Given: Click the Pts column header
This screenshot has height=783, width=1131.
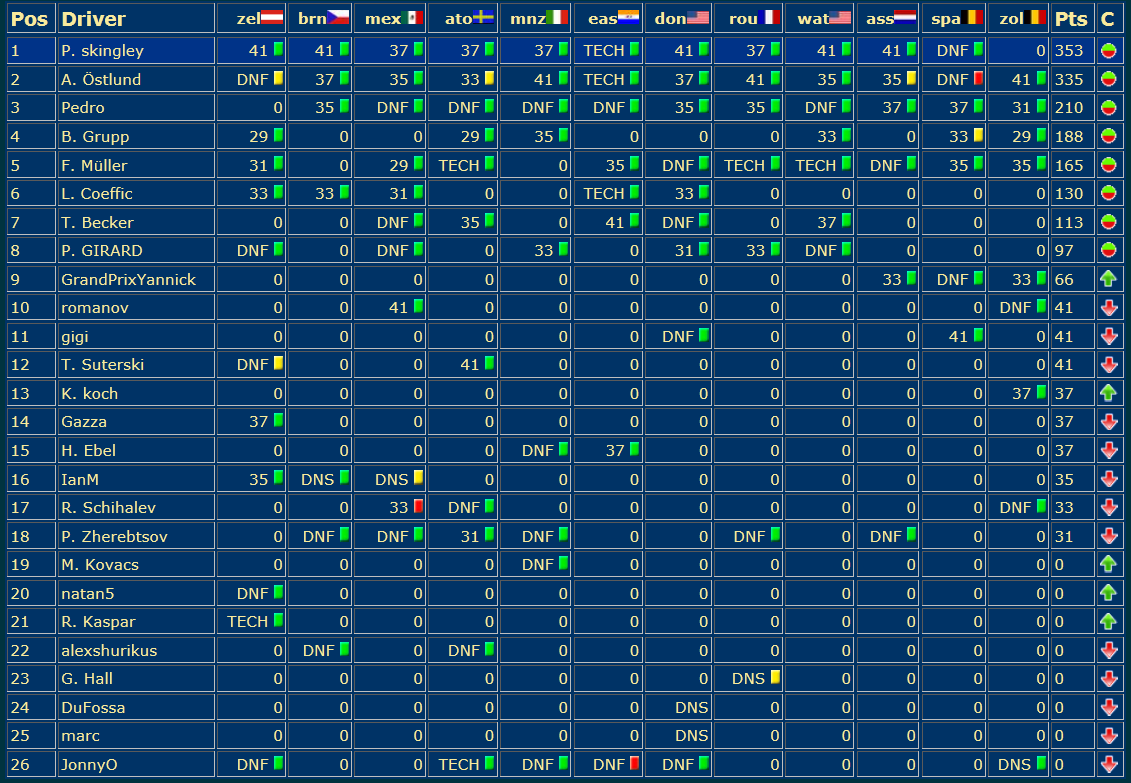Looking at the screenshot, I should tap(1071, 19).
